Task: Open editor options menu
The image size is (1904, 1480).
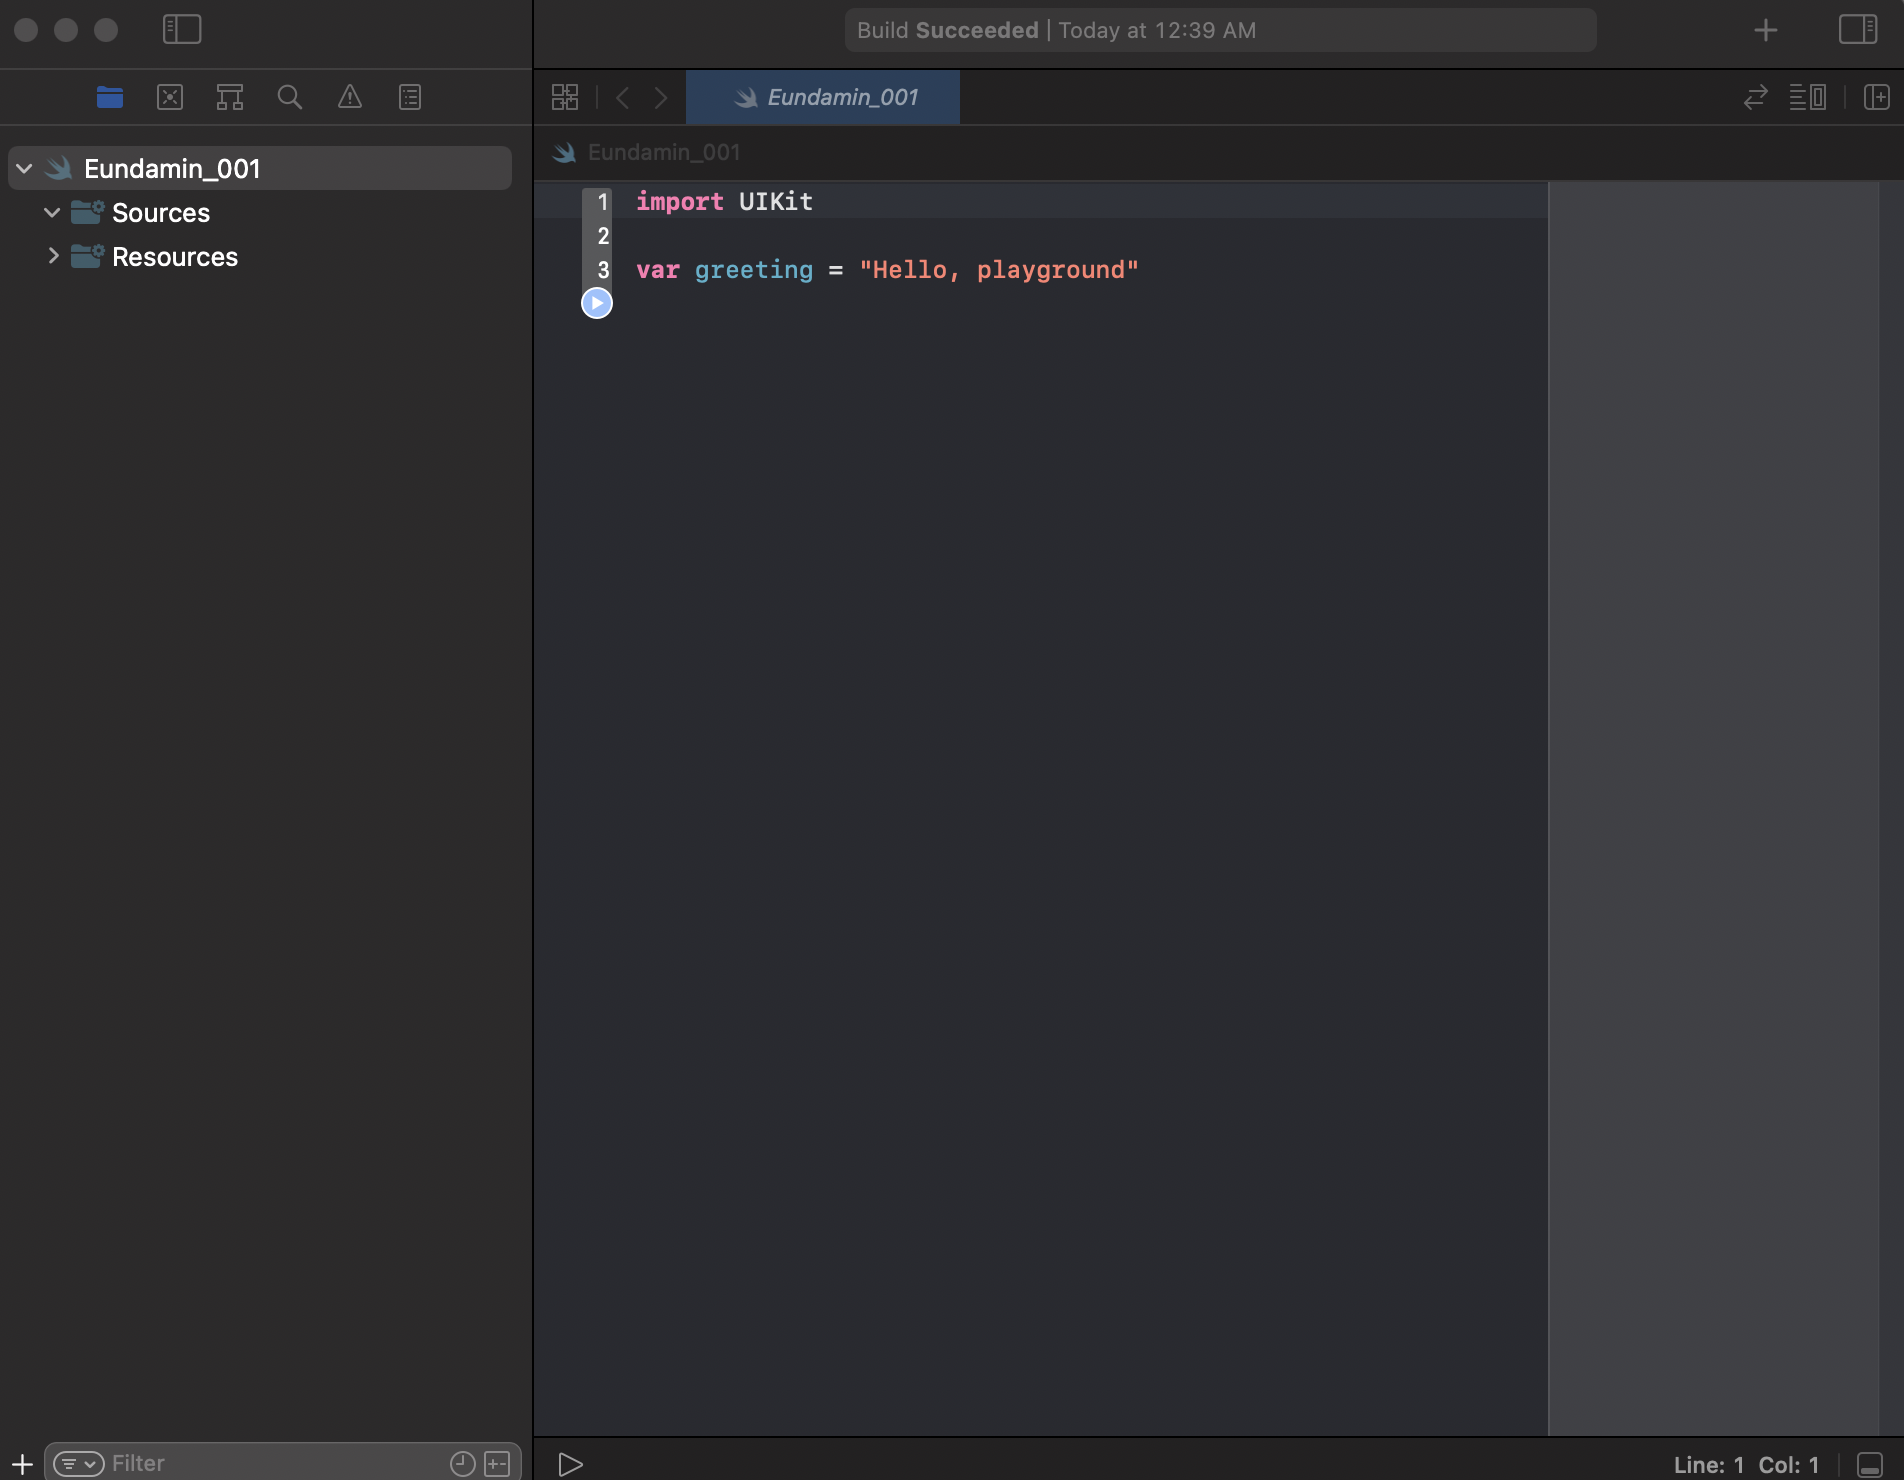Action: point(1808,97)
